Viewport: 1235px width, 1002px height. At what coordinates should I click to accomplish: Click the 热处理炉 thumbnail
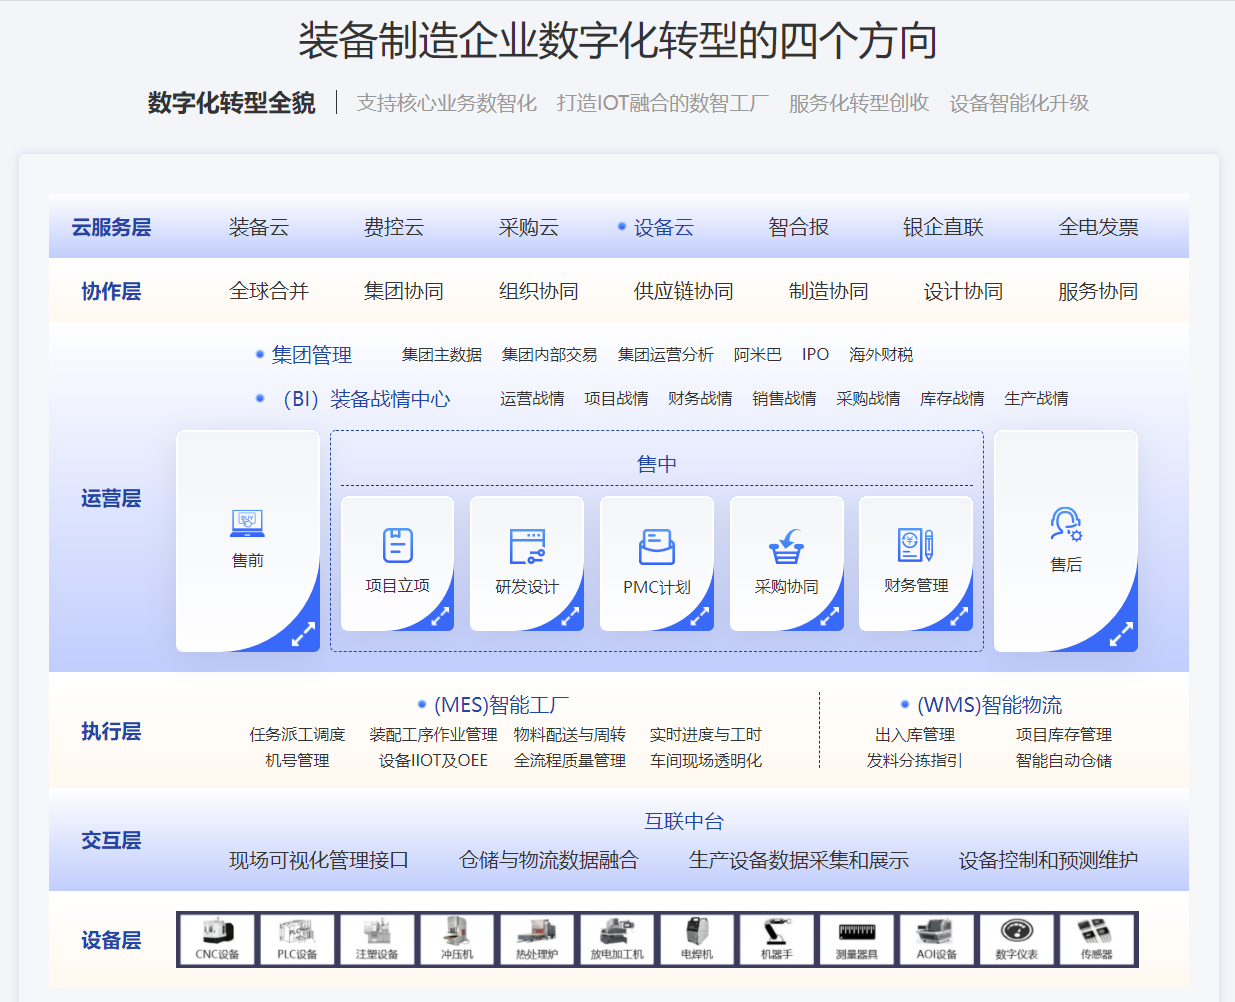tap(537, 939)
